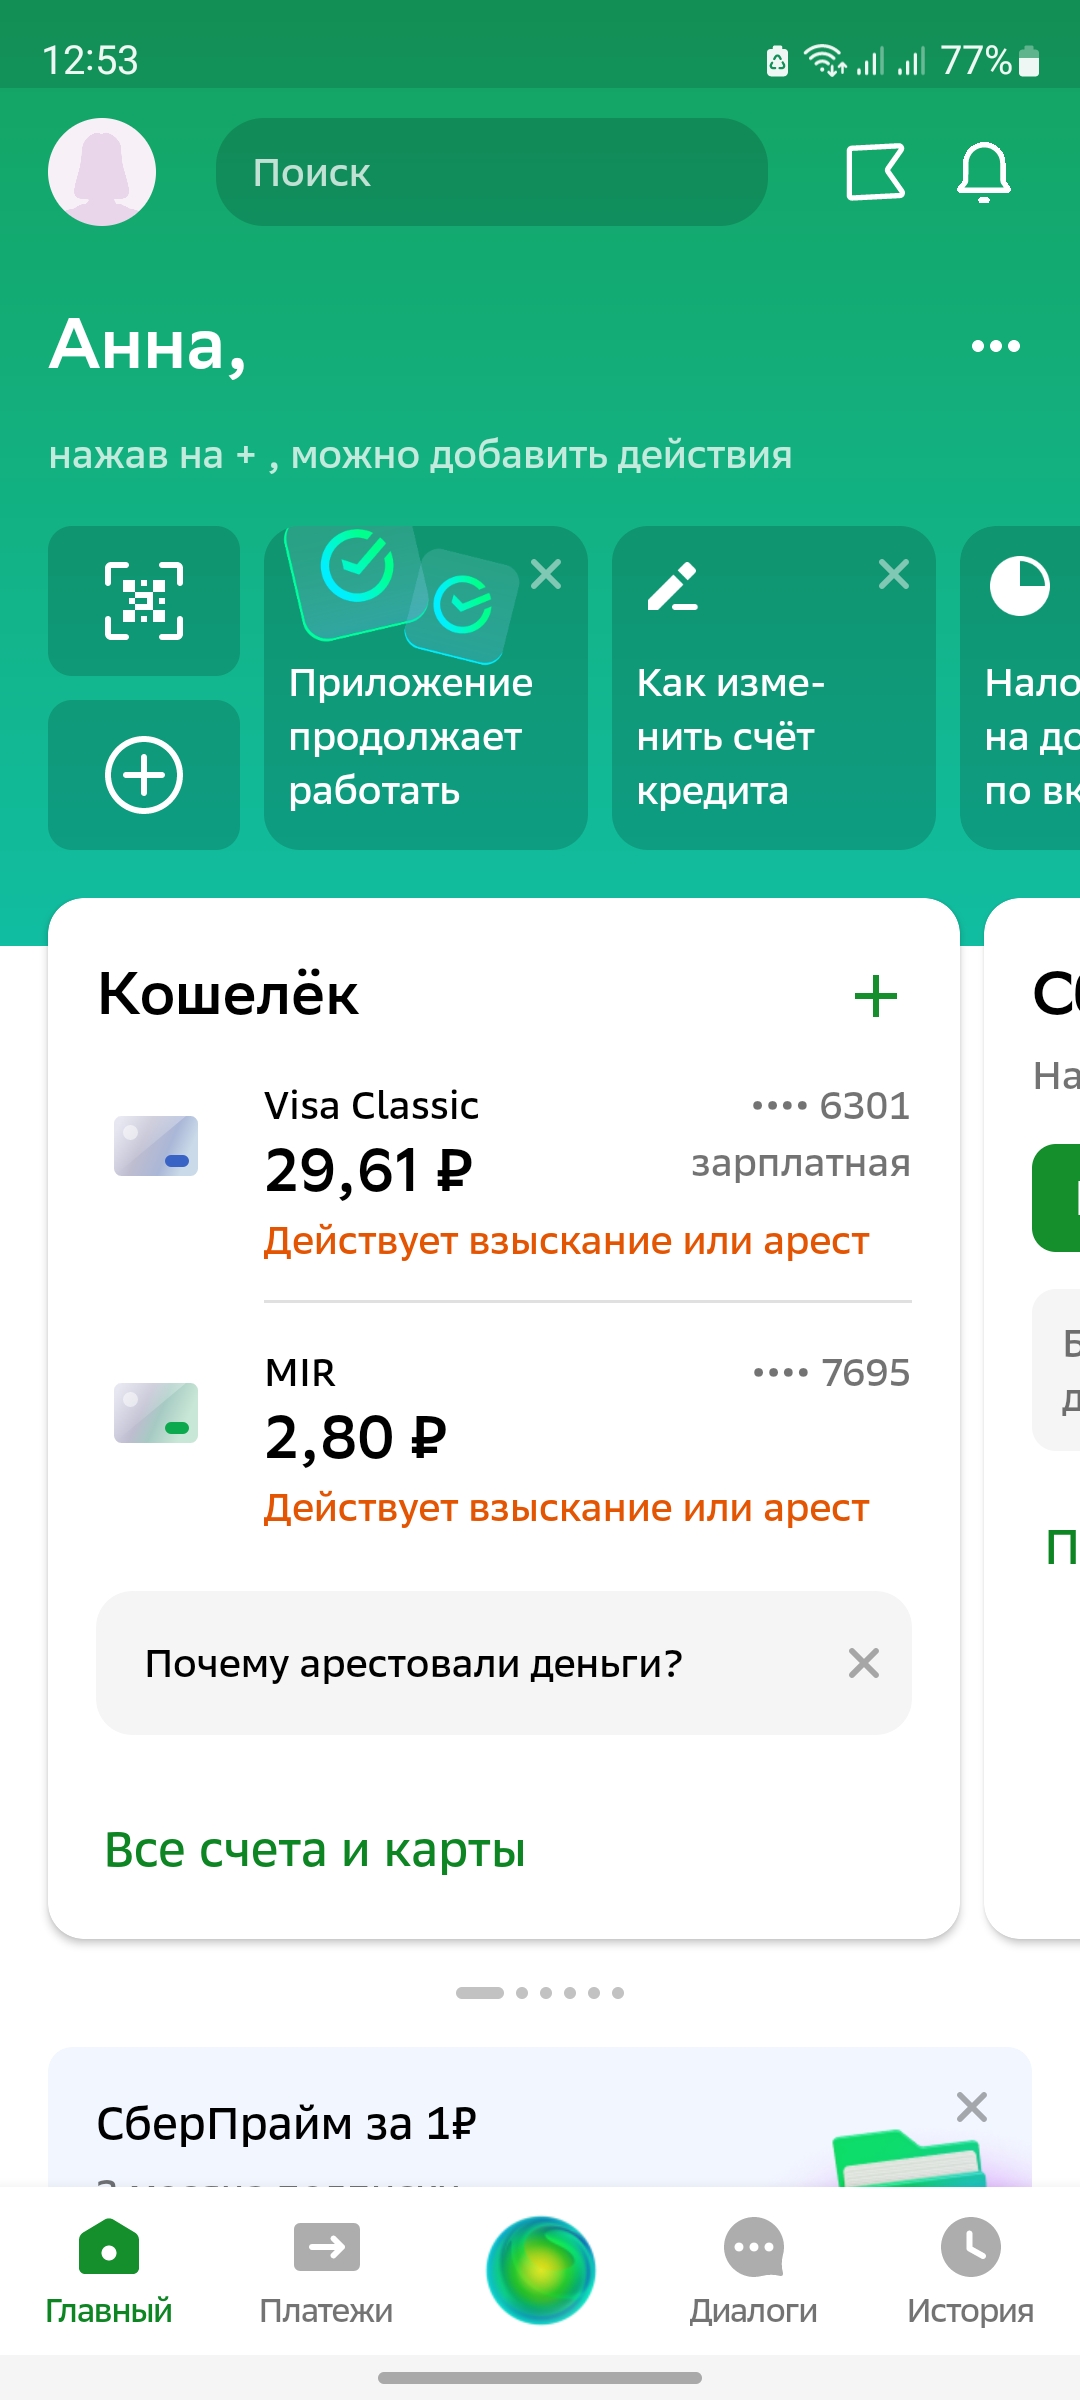1080x2400 pixels.
Task: Add a quick action with circled plus
Action: click(x=144, y=775)
